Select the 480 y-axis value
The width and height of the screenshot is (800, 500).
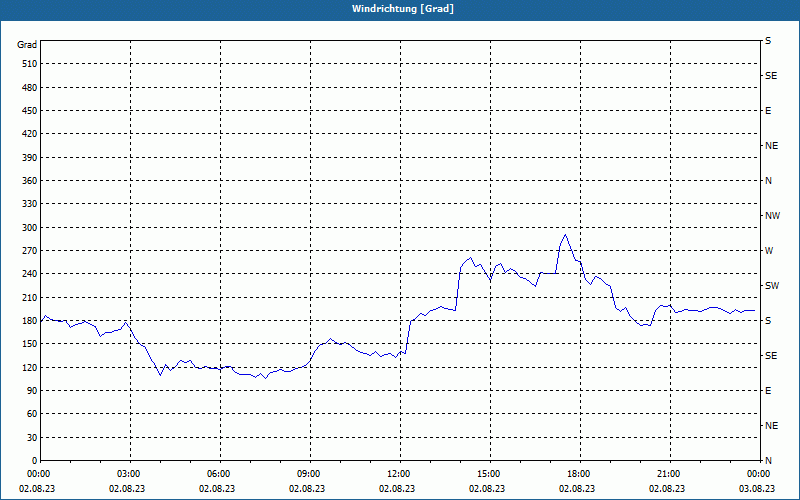click(30, 87)
